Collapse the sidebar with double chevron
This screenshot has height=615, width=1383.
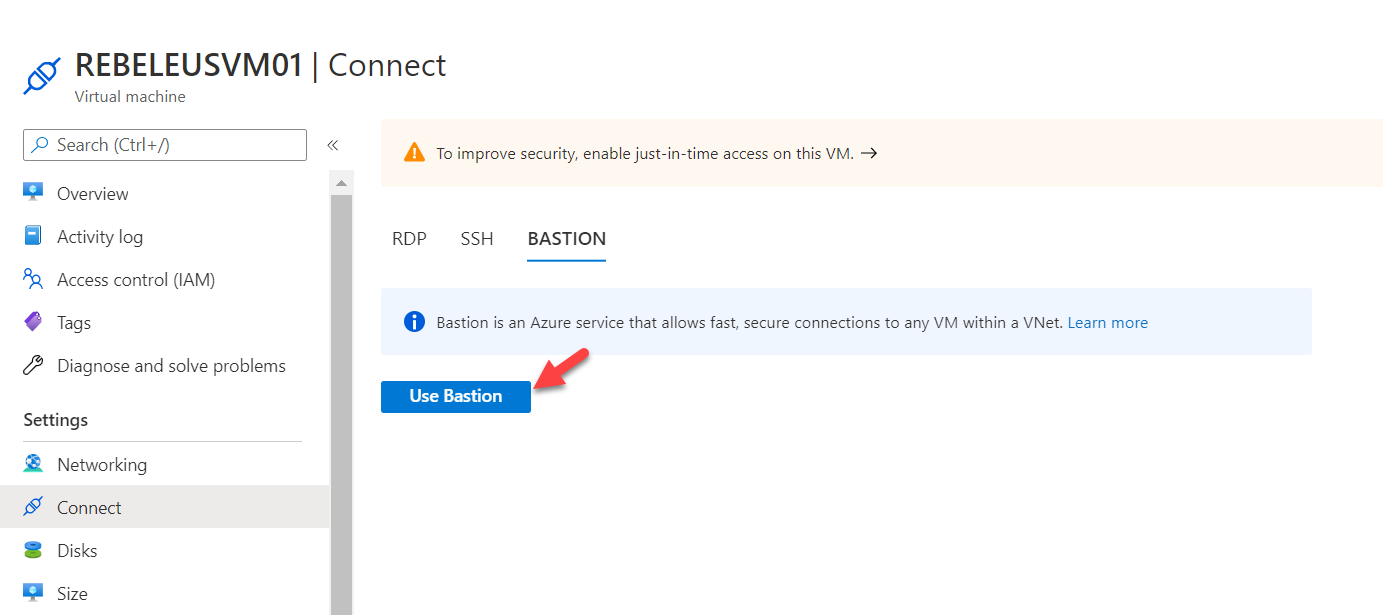tap(333, 145)
